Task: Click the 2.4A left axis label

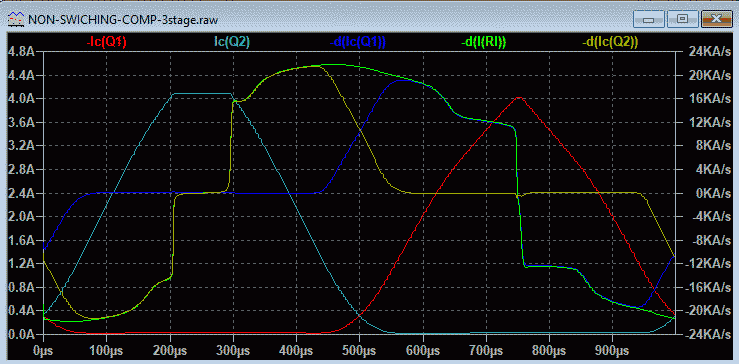Action: click(22, 193)
